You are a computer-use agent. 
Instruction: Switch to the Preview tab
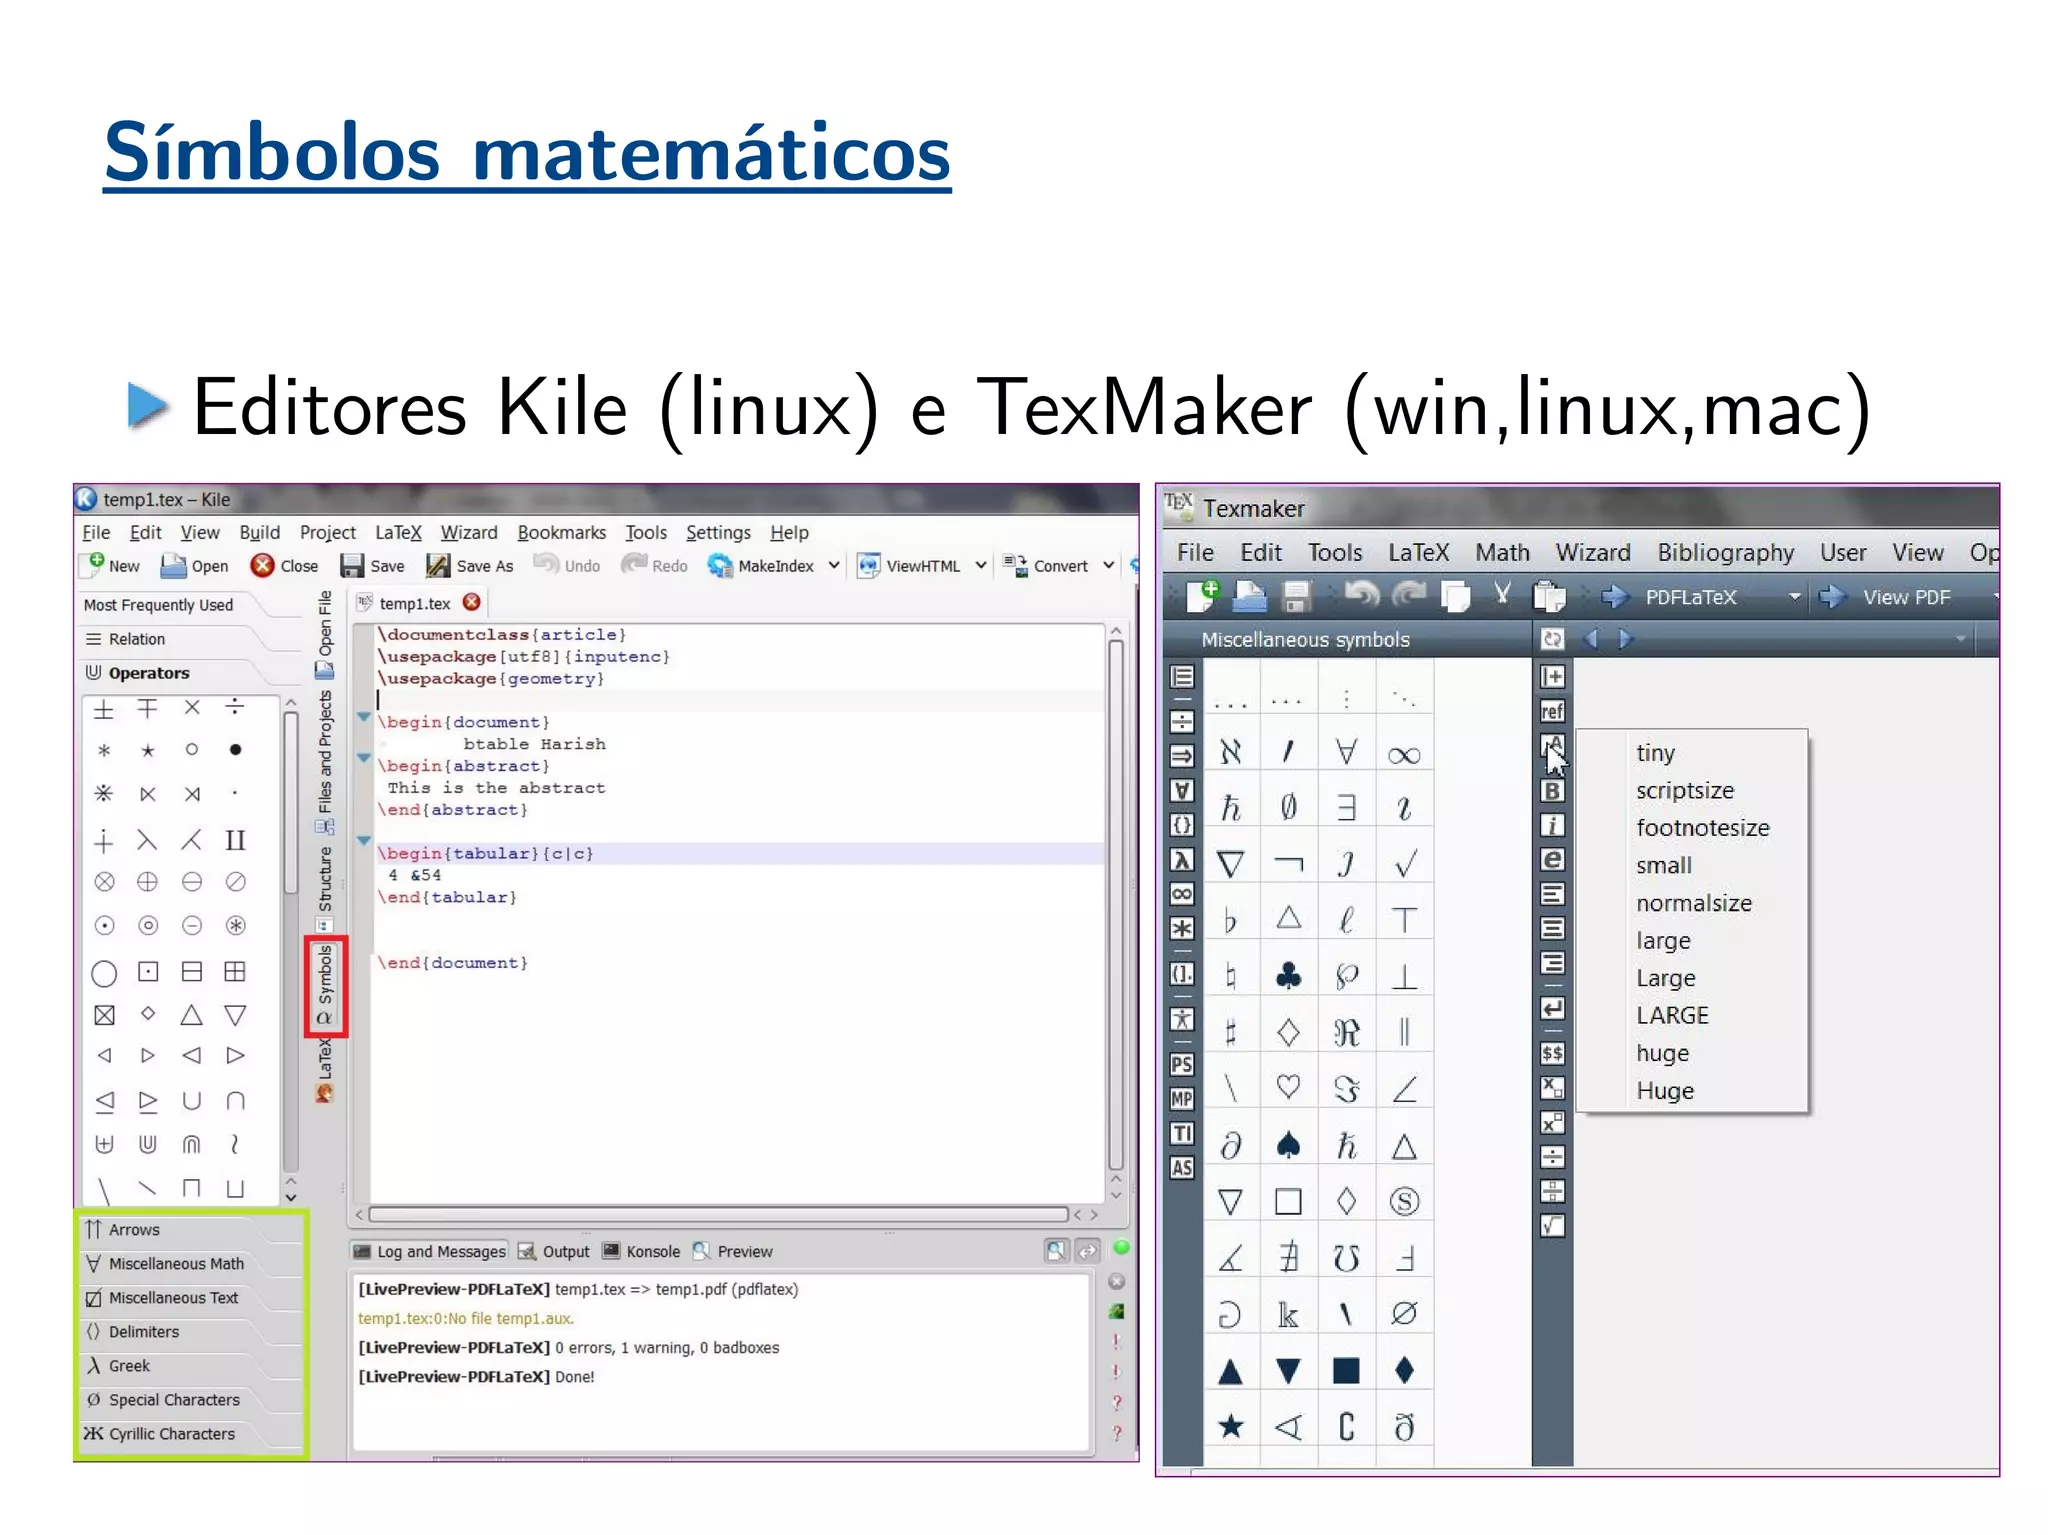(x=733, y=1252)
